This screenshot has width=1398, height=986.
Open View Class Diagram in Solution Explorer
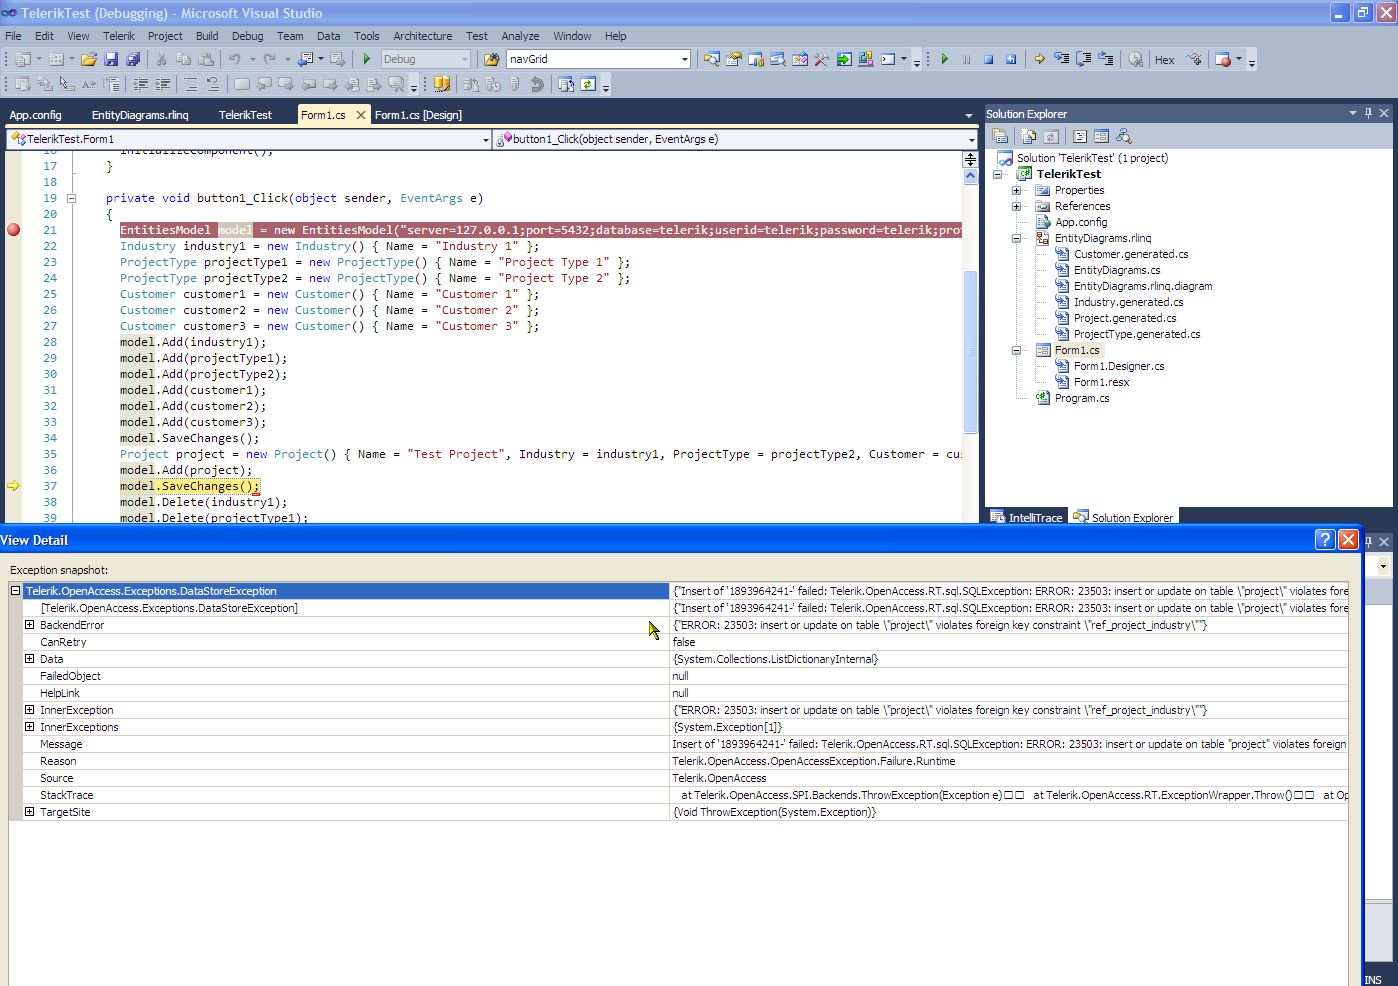1123,137
